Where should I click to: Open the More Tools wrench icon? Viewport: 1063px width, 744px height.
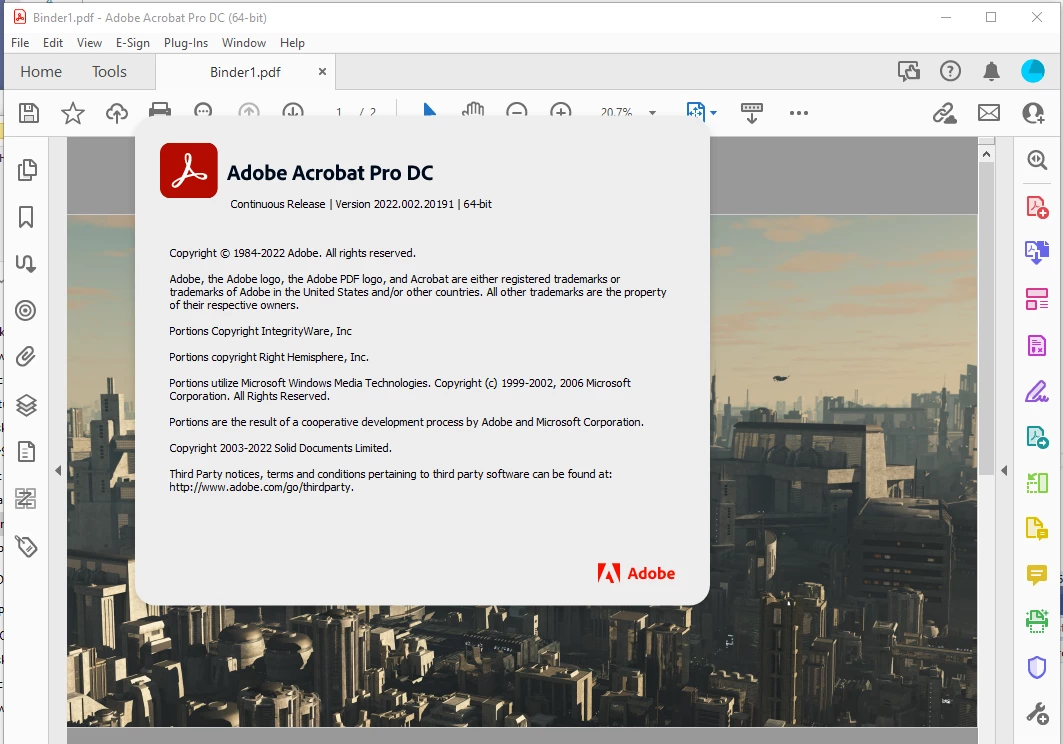click(1037, 713)
